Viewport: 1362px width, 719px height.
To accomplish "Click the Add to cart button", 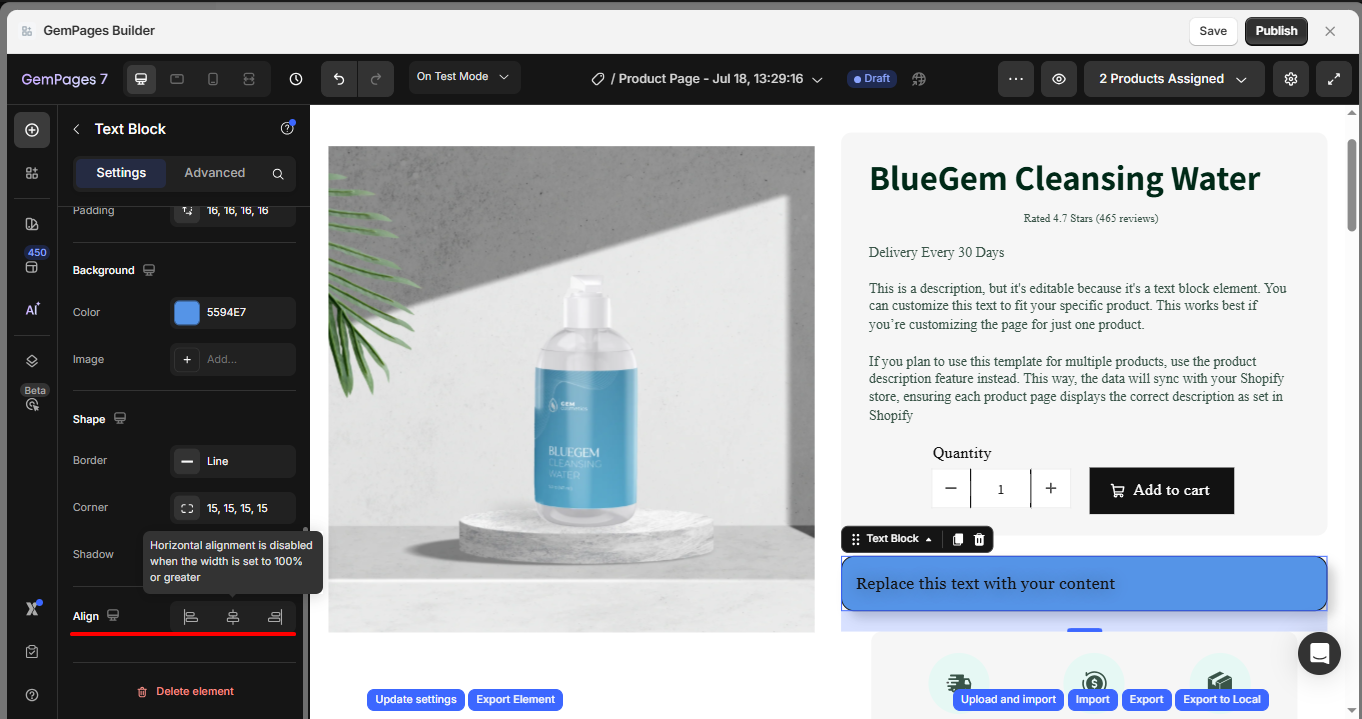I will (1161, 491).
